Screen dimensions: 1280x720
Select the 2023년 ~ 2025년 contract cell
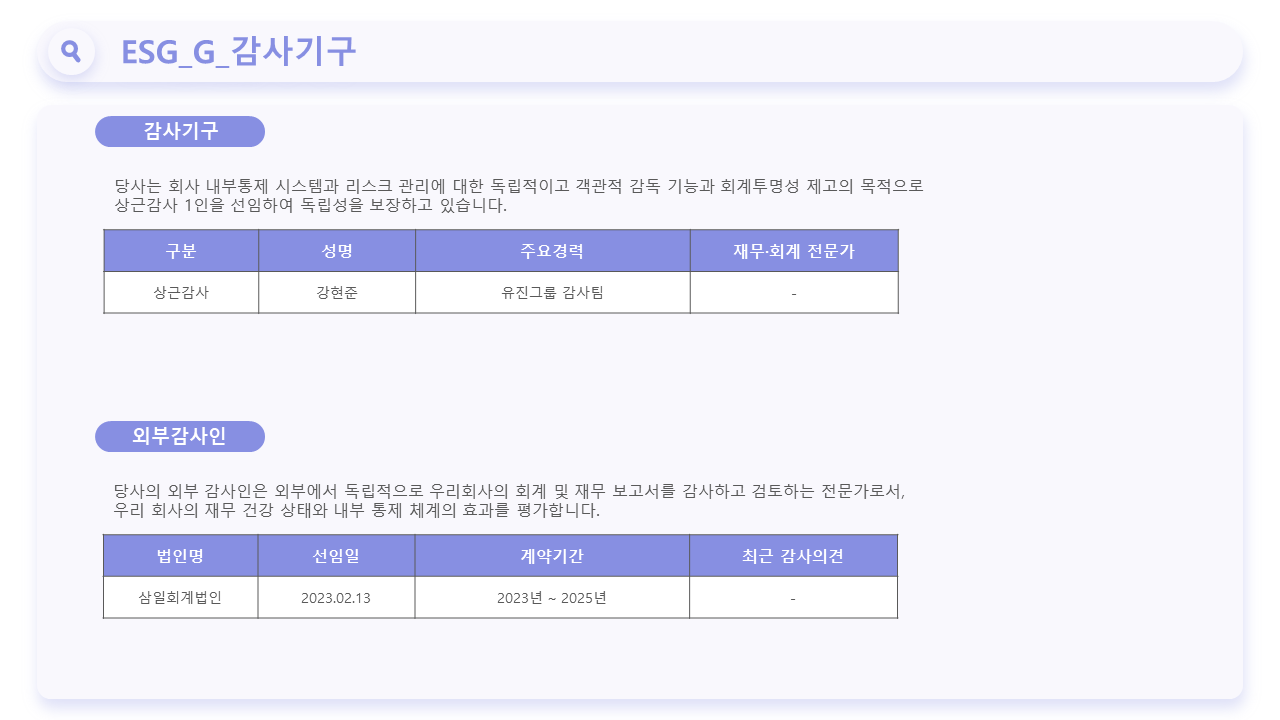(x=552, y=598)
